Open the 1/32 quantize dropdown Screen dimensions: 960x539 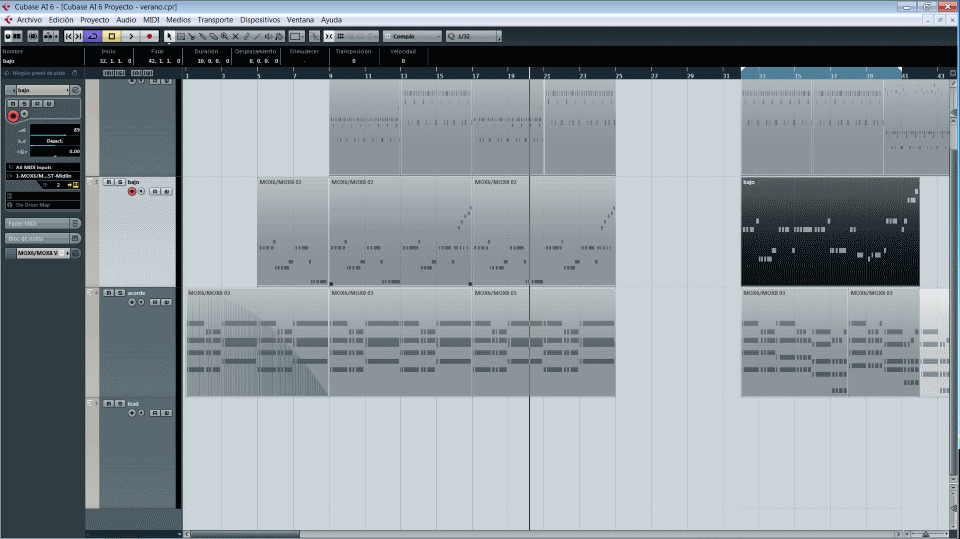[x=473, y=37]
